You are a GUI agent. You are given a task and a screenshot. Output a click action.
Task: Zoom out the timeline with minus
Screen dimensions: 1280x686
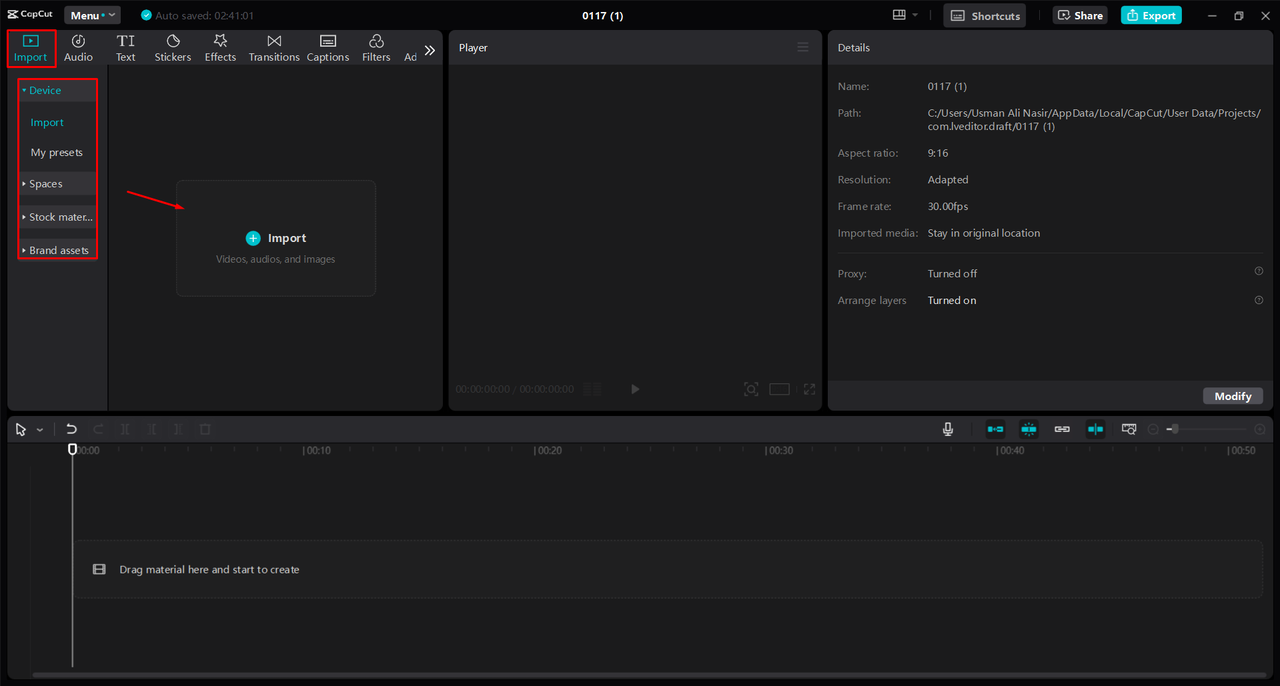1153,429
